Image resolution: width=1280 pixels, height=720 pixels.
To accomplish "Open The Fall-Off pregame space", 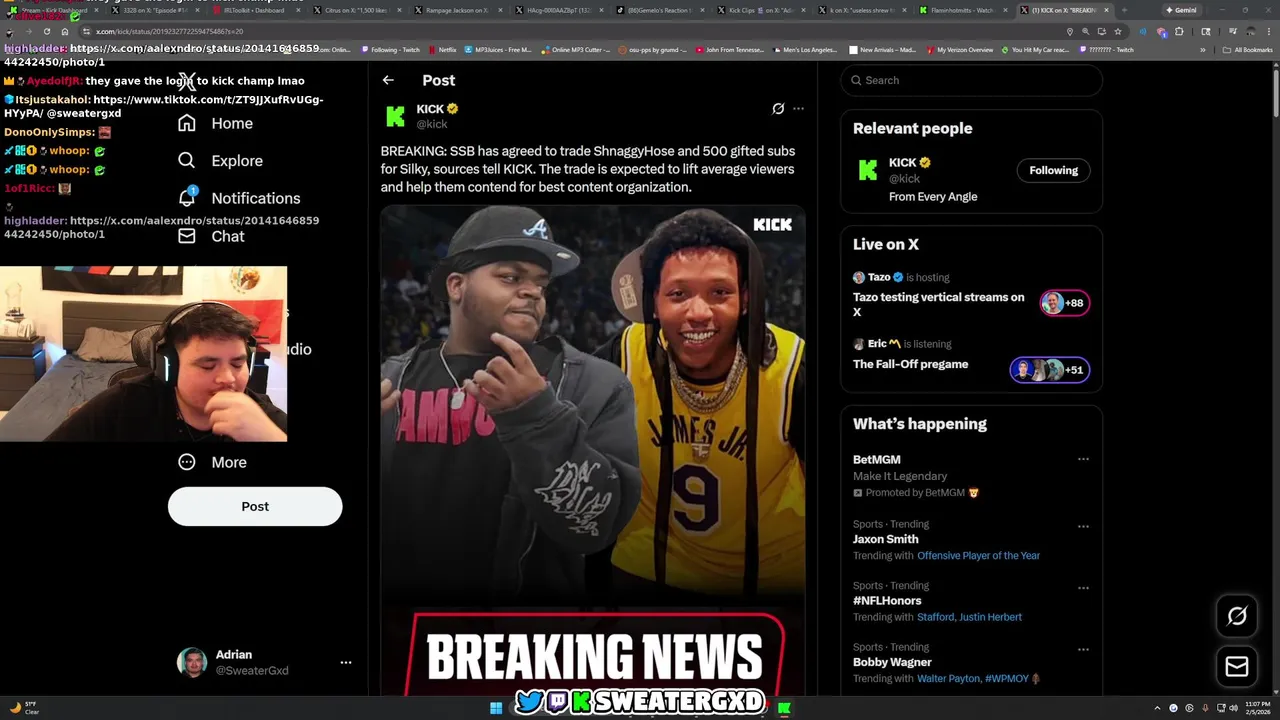I will coord(910,364).
